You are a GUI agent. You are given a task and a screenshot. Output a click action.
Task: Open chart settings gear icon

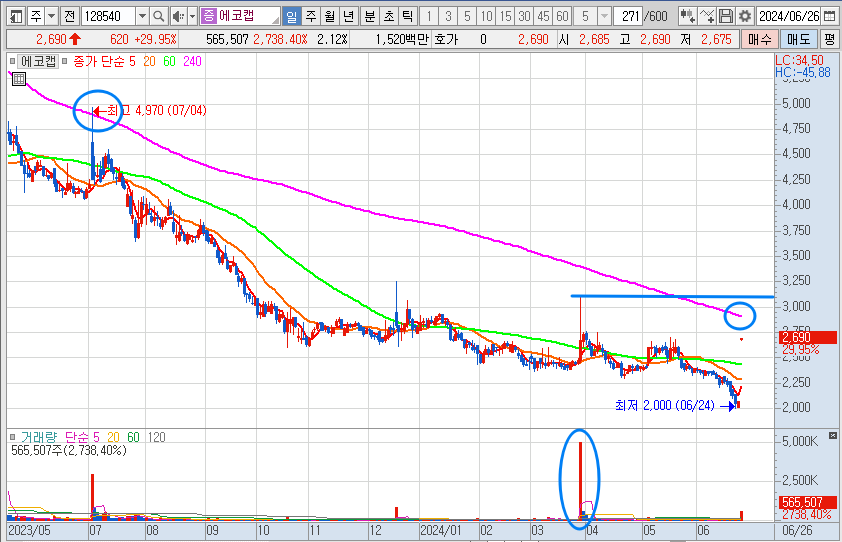click(x=745, y=16)
